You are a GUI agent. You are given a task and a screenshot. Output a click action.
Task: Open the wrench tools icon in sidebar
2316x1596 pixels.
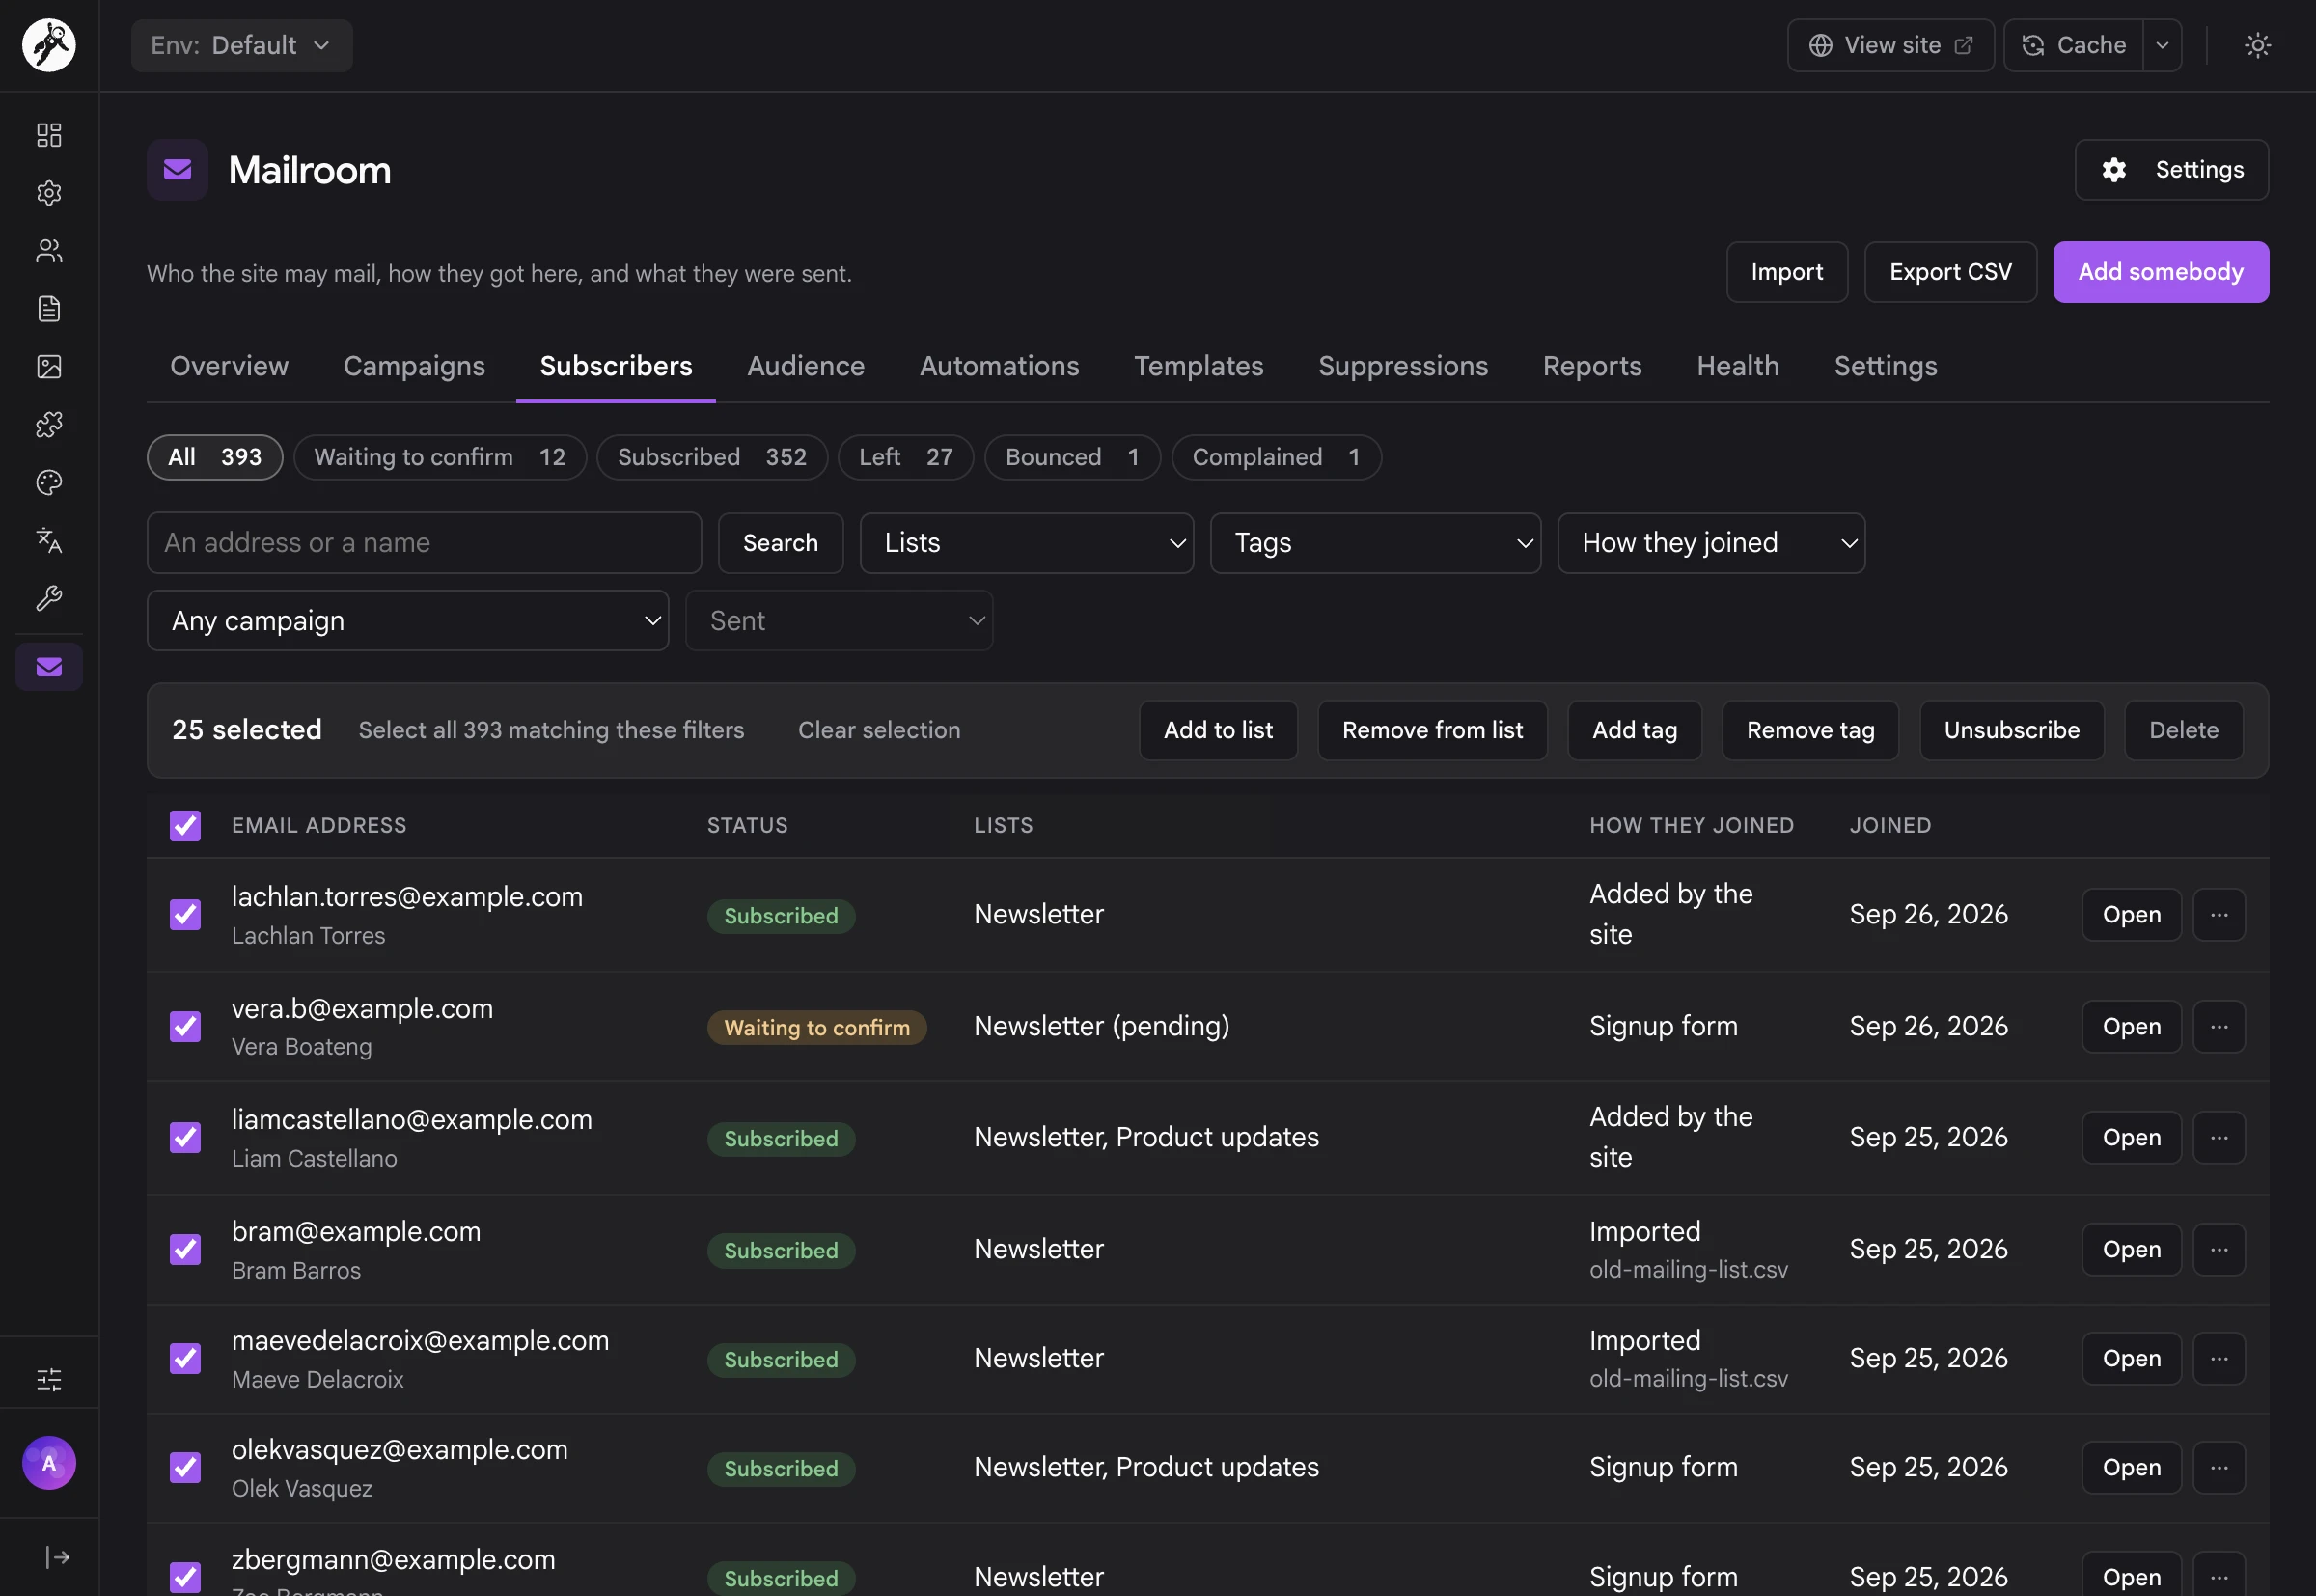(x=49, y=599)
